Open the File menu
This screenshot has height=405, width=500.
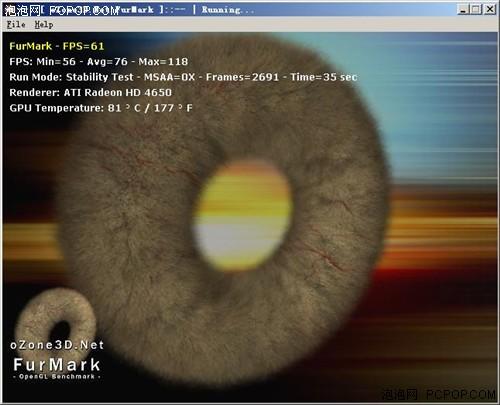point(16,25)
